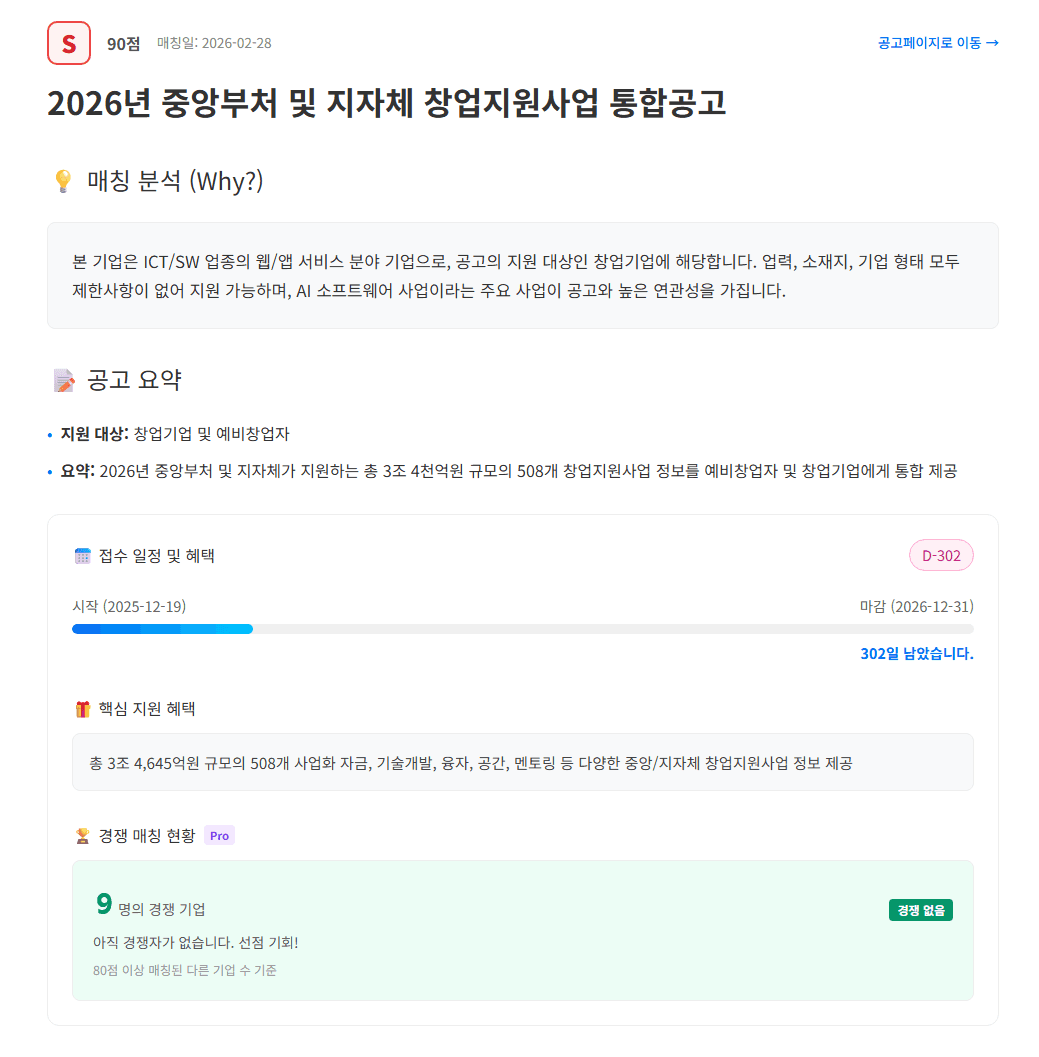The image size is (1039, 1057).
Task: Click the green 경쟁 없음 button
Action: tap(921, 910)
